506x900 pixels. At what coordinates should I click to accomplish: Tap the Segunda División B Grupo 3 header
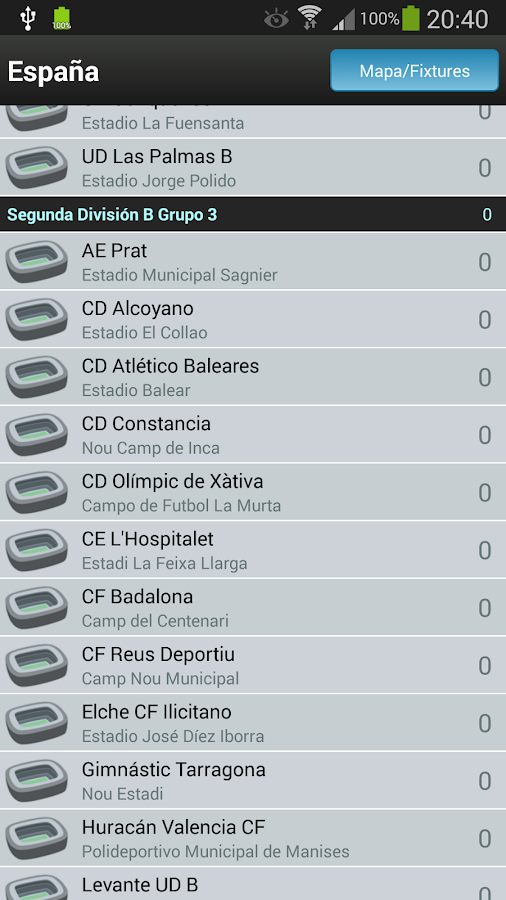pos(253,215)
